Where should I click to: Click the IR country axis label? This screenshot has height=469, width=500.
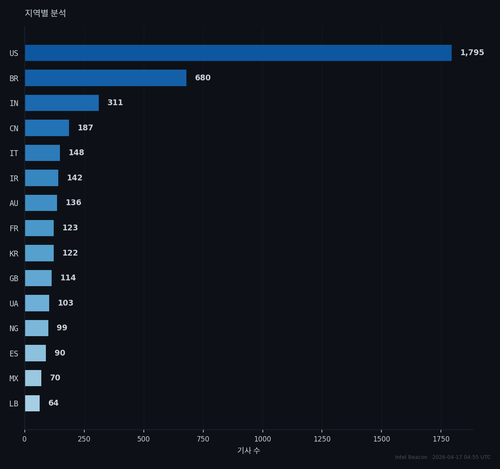[x=14, y=178]
